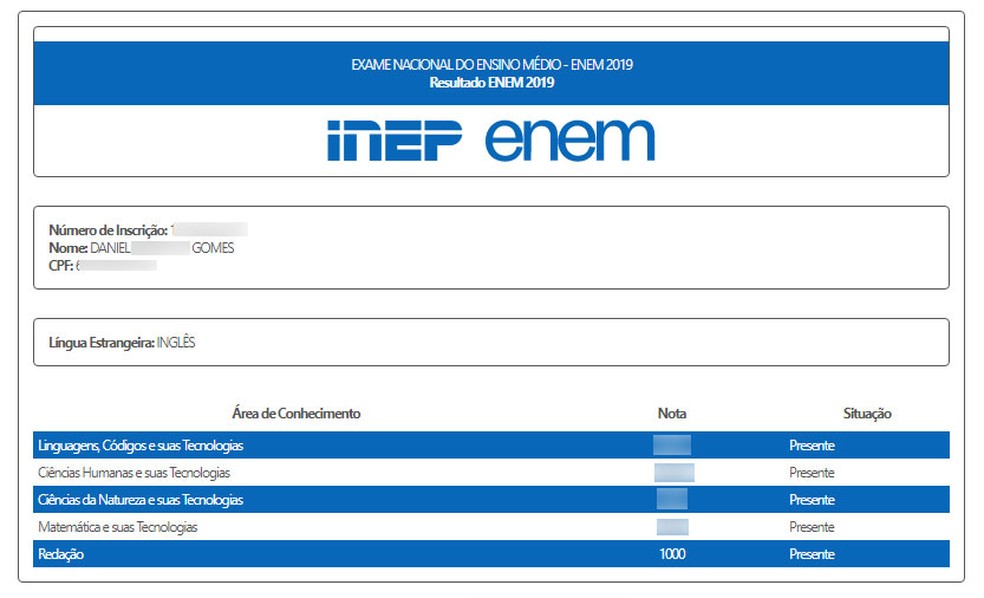Click the blurred score in Ciências Humanas row

pos(674,473)
